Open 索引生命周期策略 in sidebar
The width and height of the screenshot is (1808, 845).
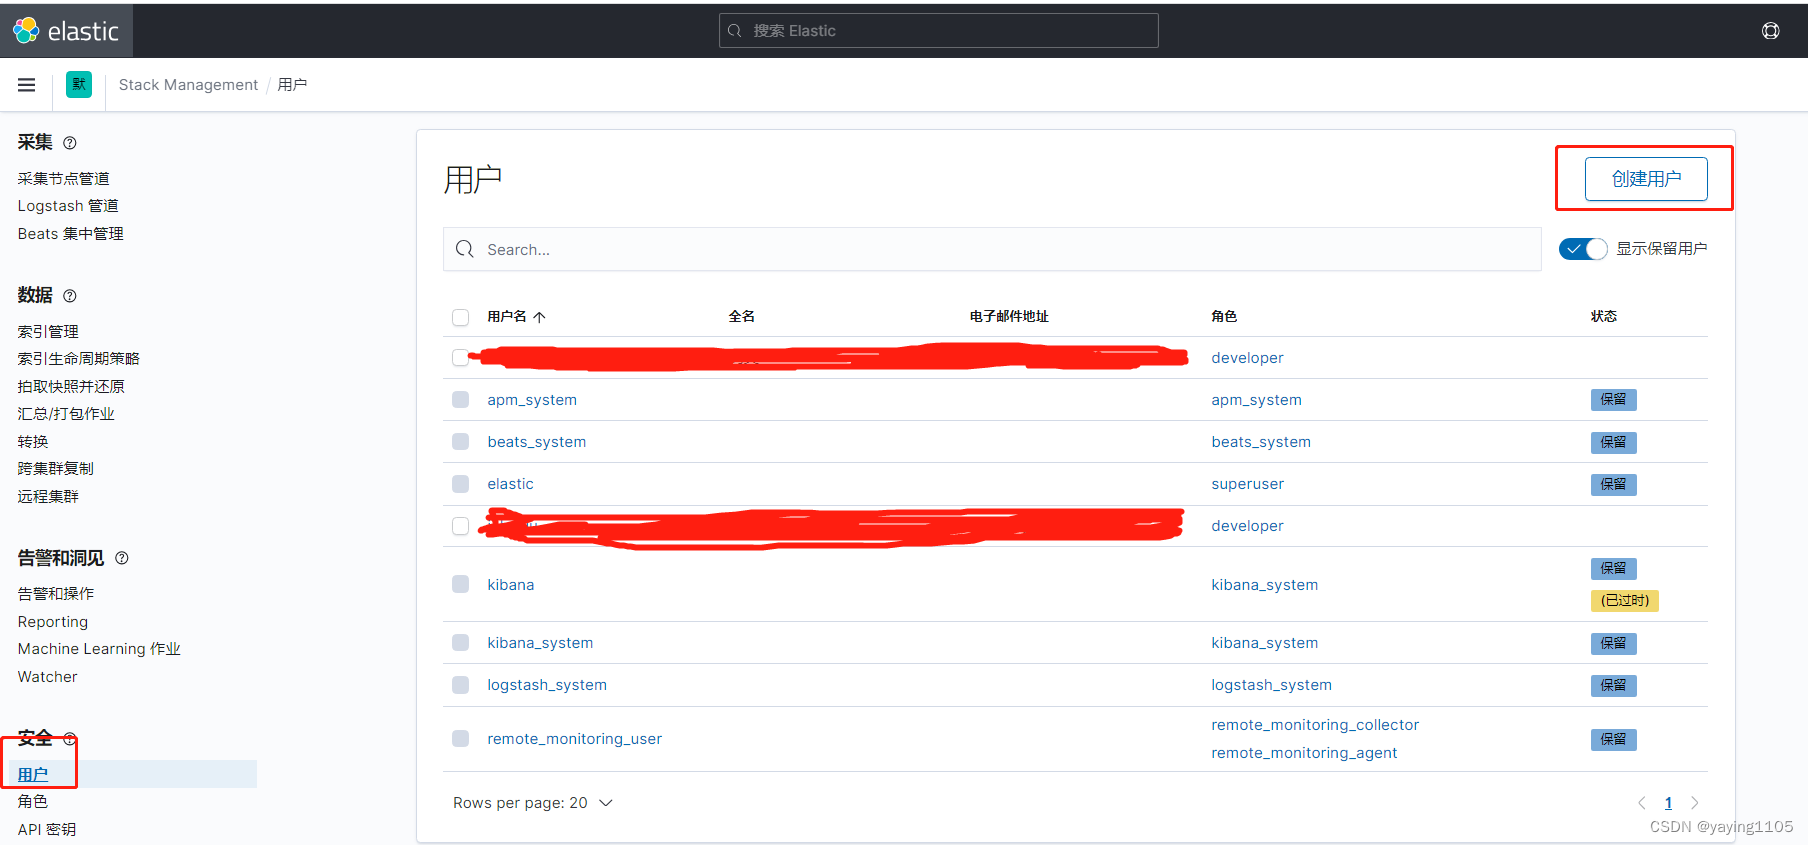click(x=78, y=359)
